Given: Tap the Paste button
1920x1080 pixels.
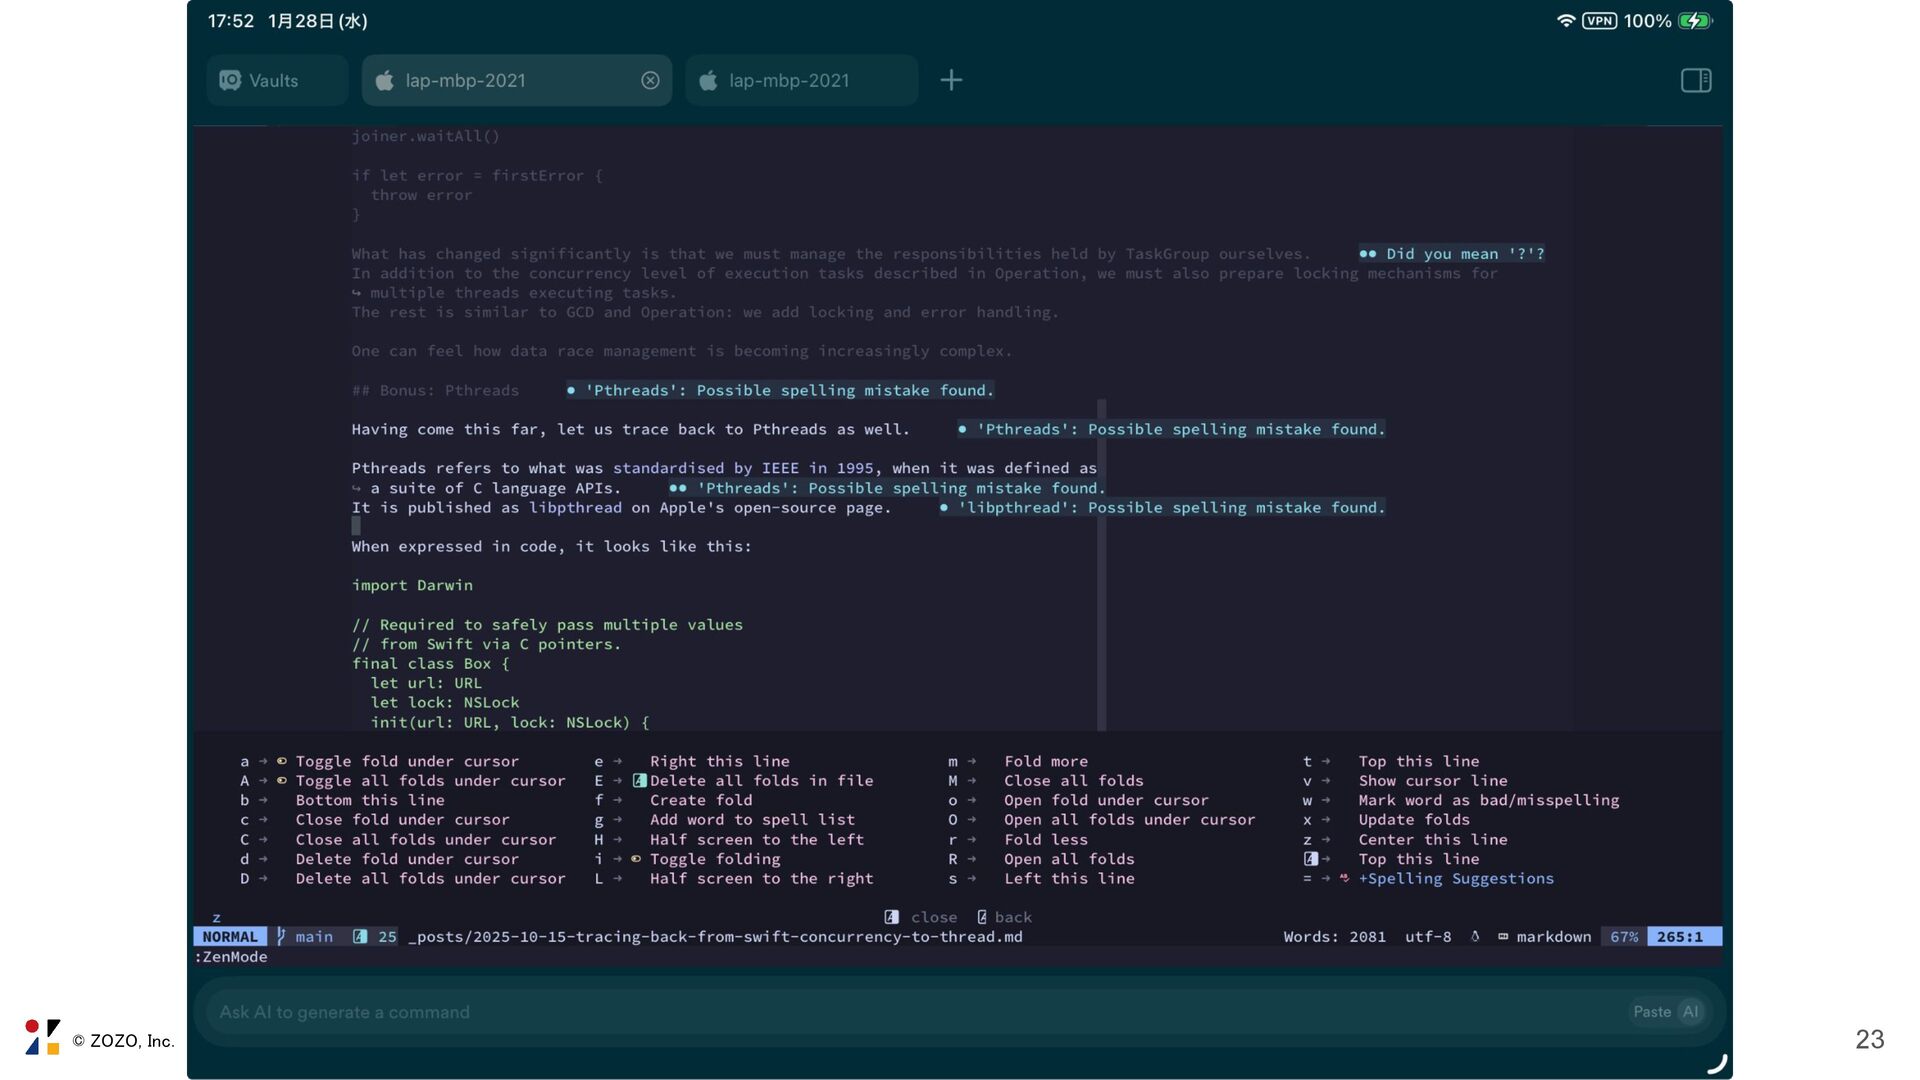Looking at the screenshot, I should (1652, 1012).
